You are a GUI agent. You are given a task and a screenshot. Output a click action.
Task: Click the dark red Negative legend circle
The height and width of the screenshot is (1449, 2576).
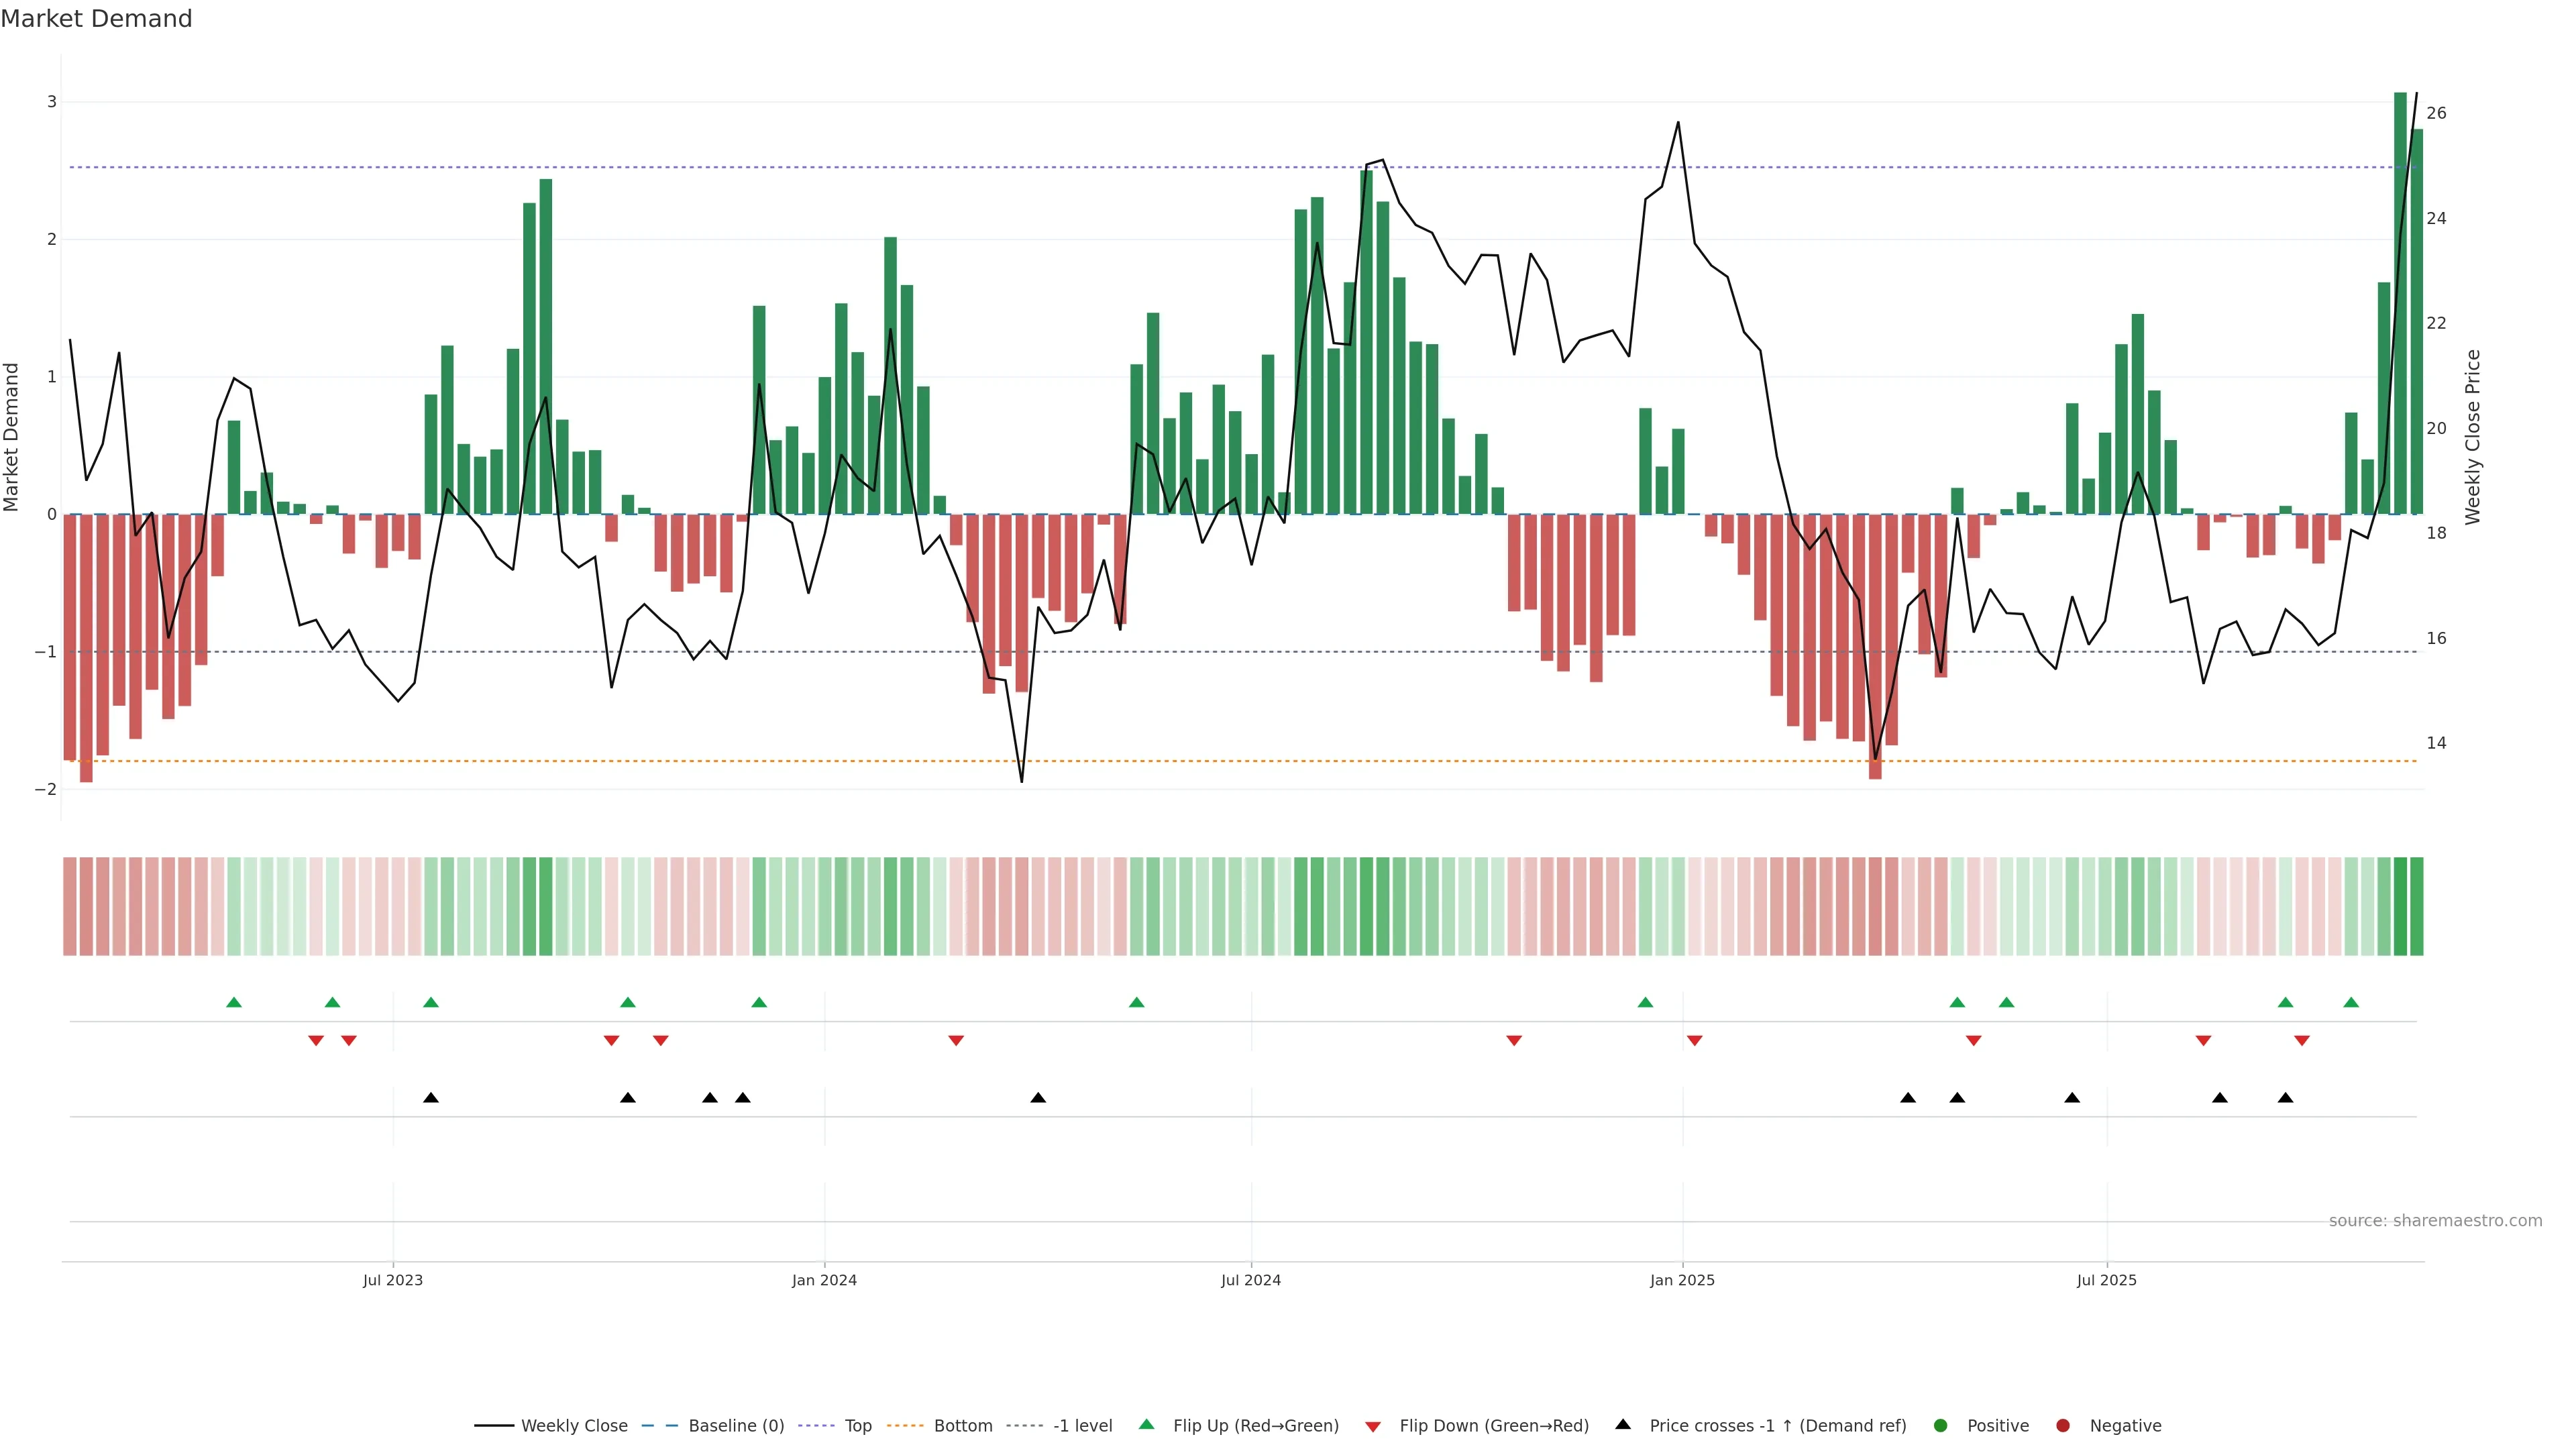[2063, 1425]
